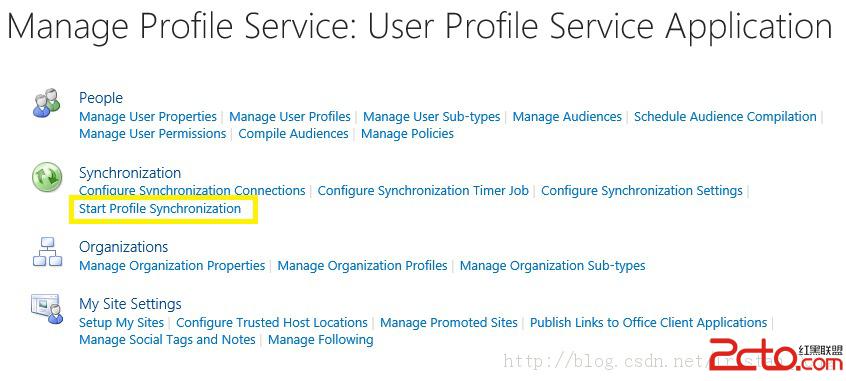The width and height of the screenshot is (846, 381).
Task: Click Compile Audiences link
Action: (x=294, y=133)
